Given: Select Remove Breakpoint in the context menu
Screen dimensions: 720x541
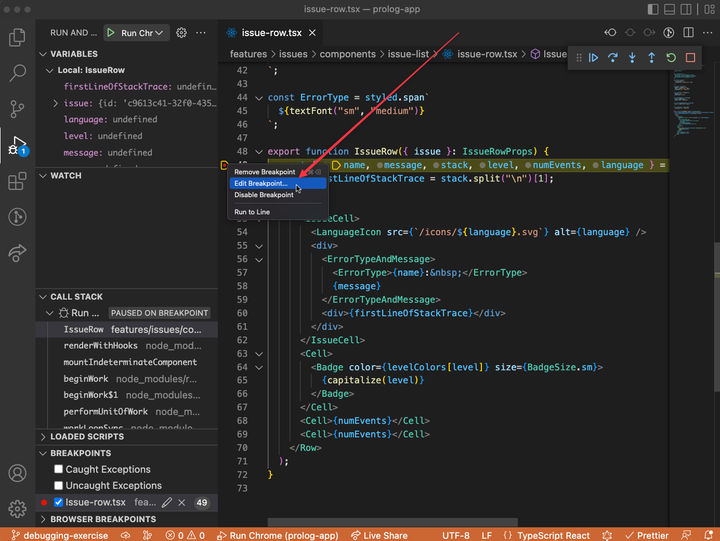Looking at the screenshot, I should pos(264,172).
